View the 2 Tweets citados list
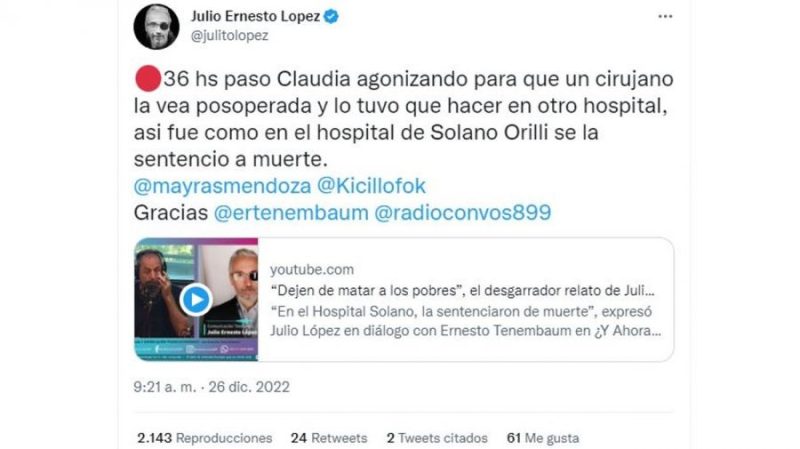 click(x=437, y=438)
